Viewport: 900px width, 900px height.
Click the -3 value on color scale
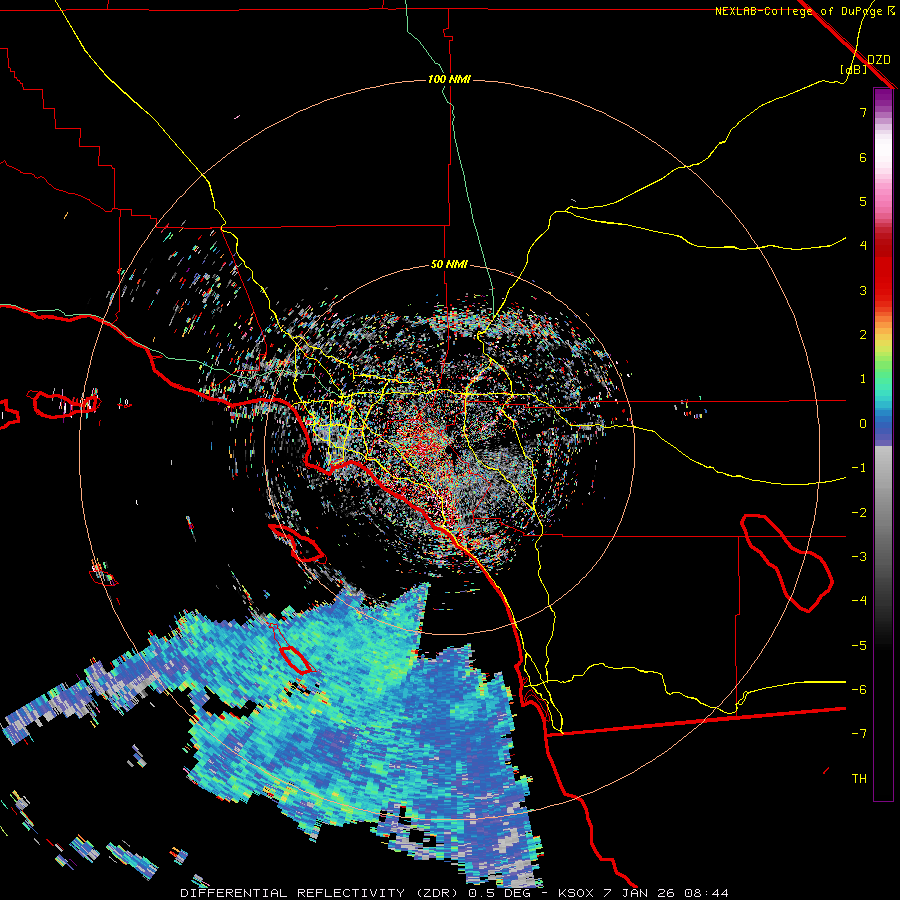[x=859, y=557]
